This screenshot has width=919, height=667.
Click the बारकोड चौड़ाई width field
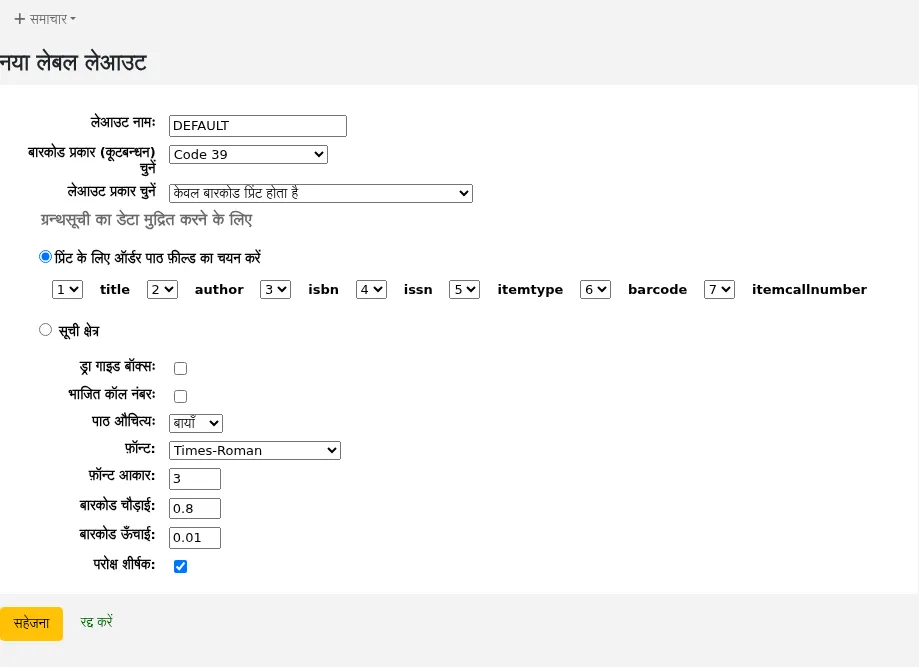[x=195, y=508]
